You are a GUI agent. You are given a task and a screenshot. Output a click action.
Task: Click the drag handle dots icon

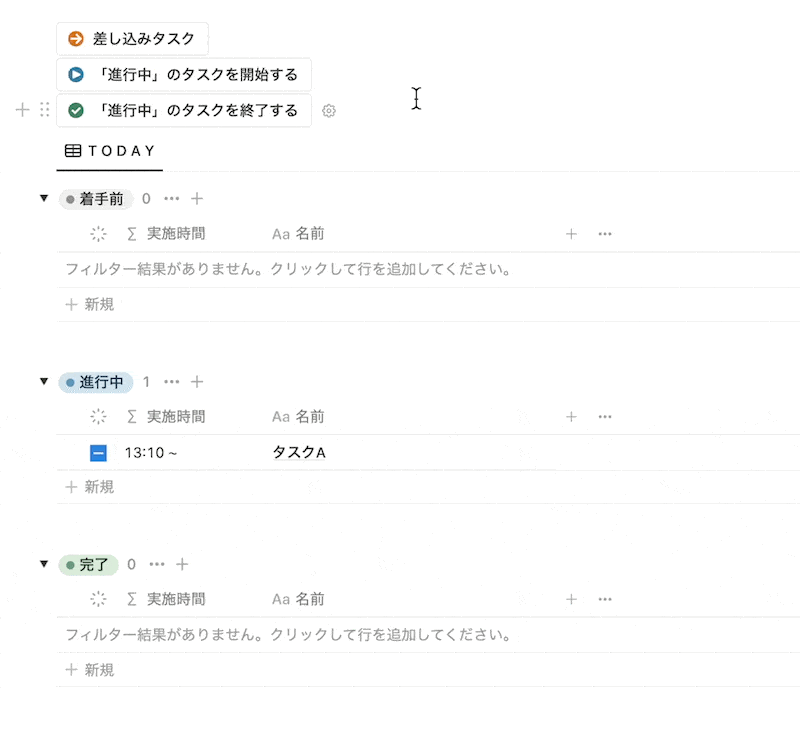click(x=44, y=110)
